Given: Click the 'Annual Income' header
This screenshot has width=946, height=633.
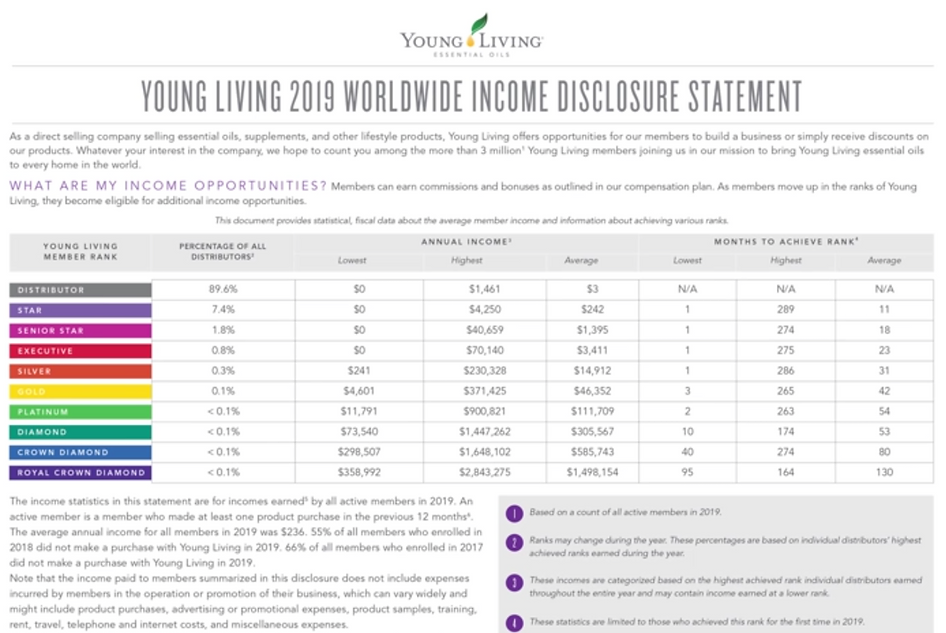Looking at the screenshot, I should pos(466,241).
